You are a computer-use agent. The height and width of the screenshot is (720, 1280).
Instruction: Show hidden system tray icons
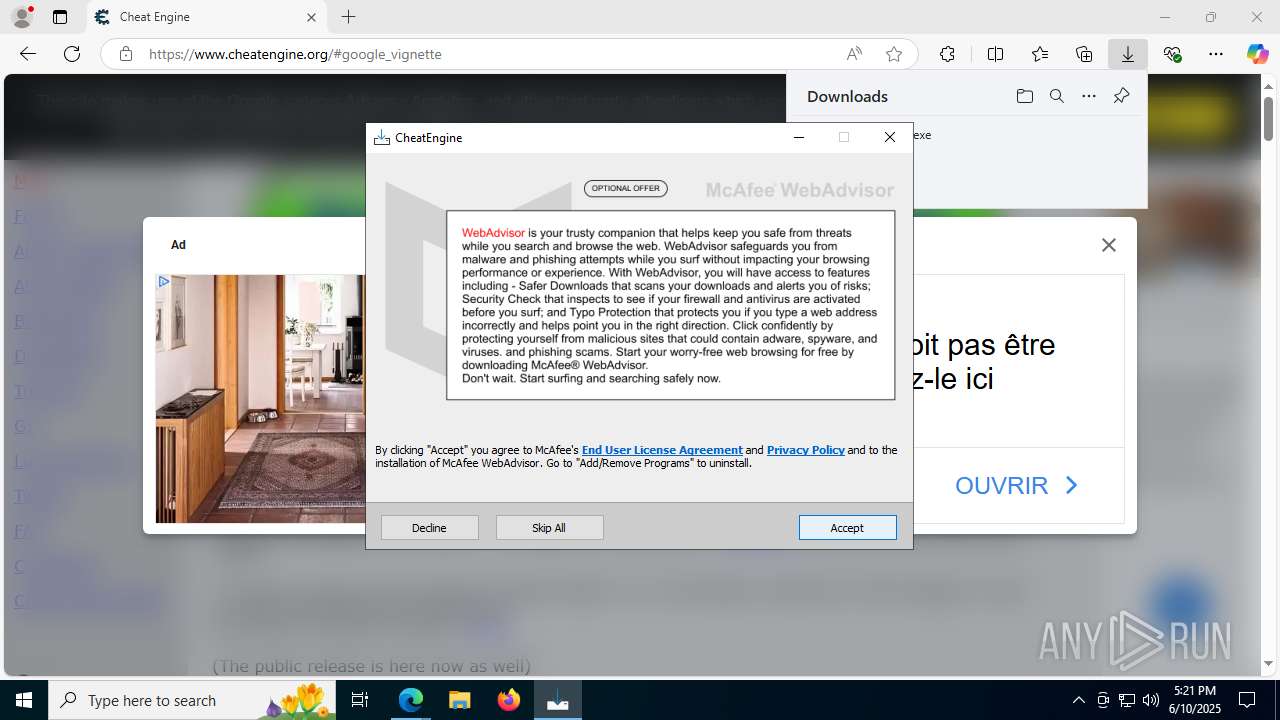click(x=1078, y=700)
